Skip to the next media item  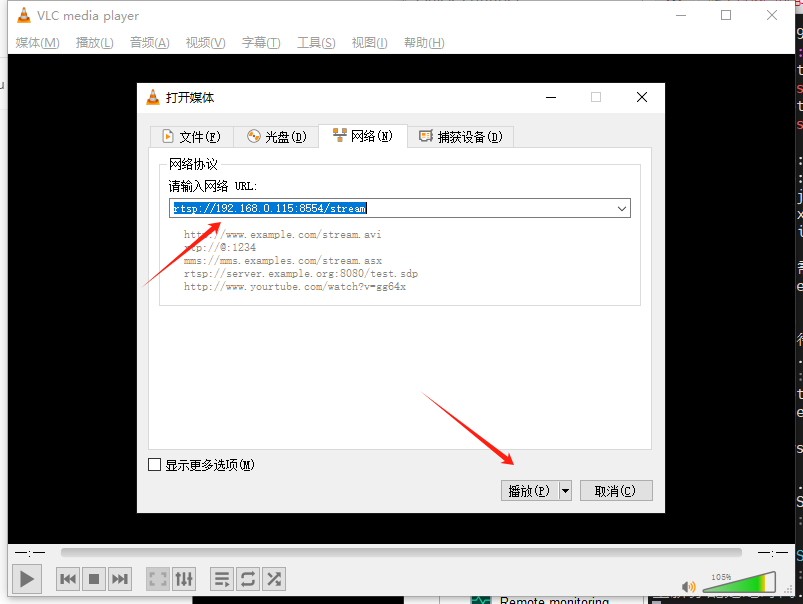pyautogui.click(x=120, y=578)
